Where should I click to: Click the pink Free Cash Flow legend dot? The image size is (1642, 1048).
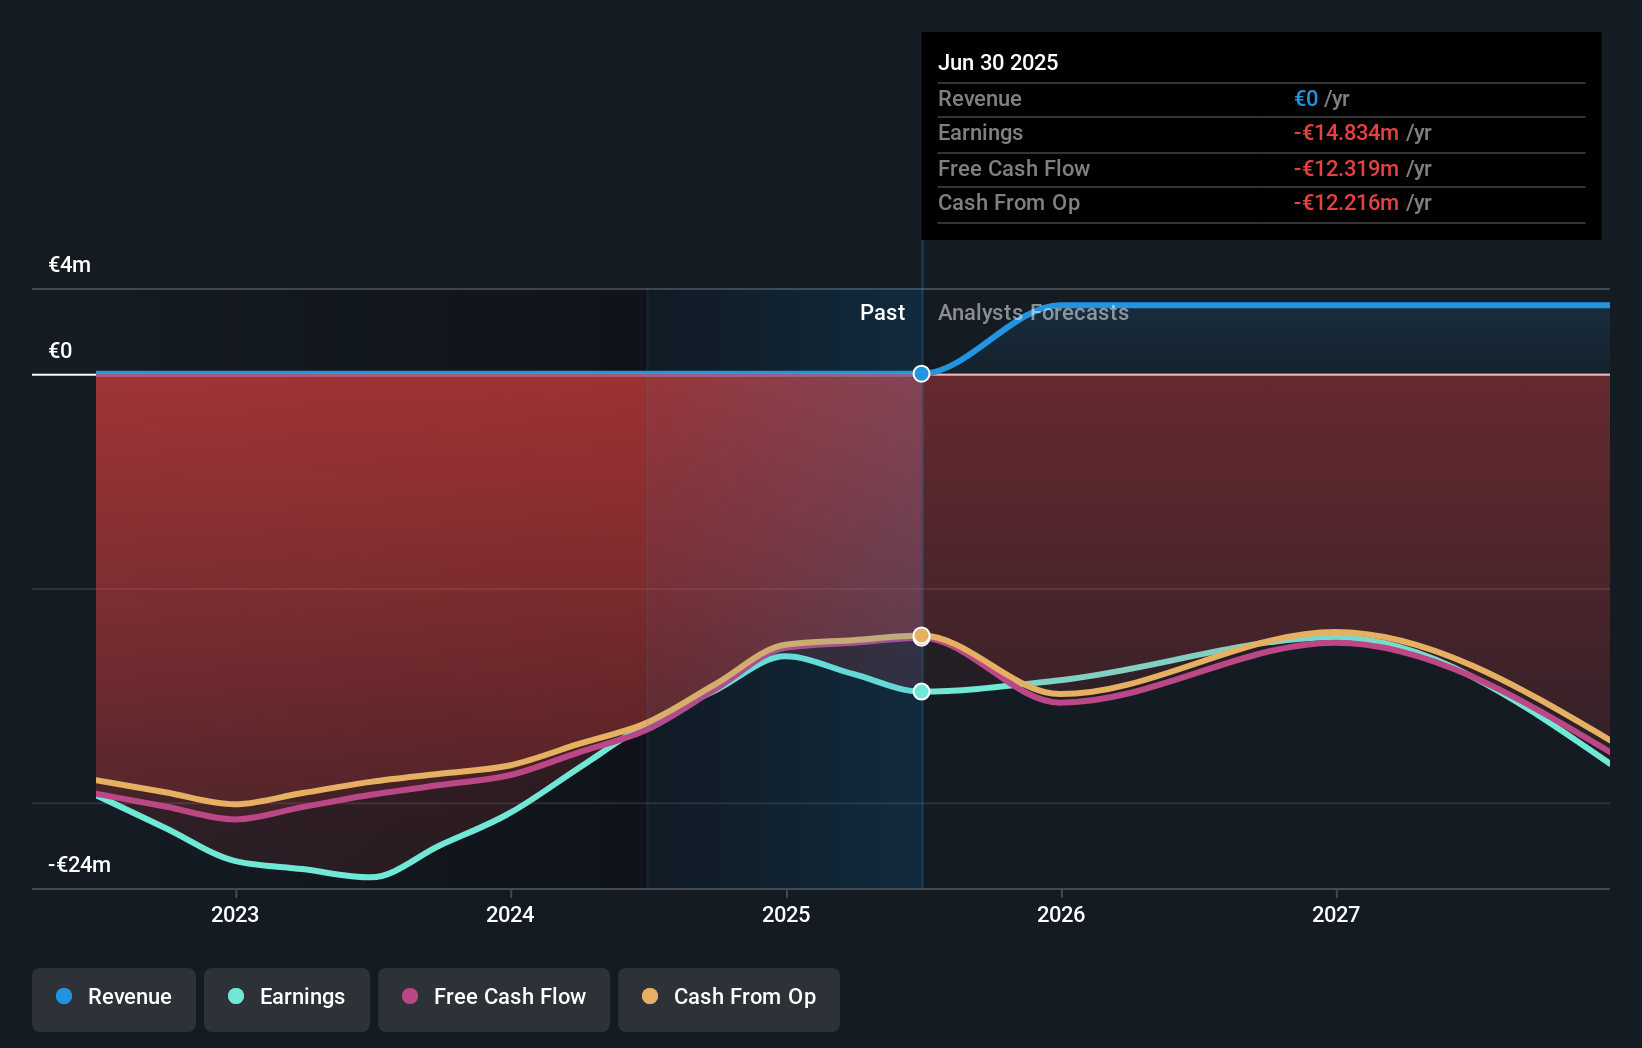click(408, 997)
